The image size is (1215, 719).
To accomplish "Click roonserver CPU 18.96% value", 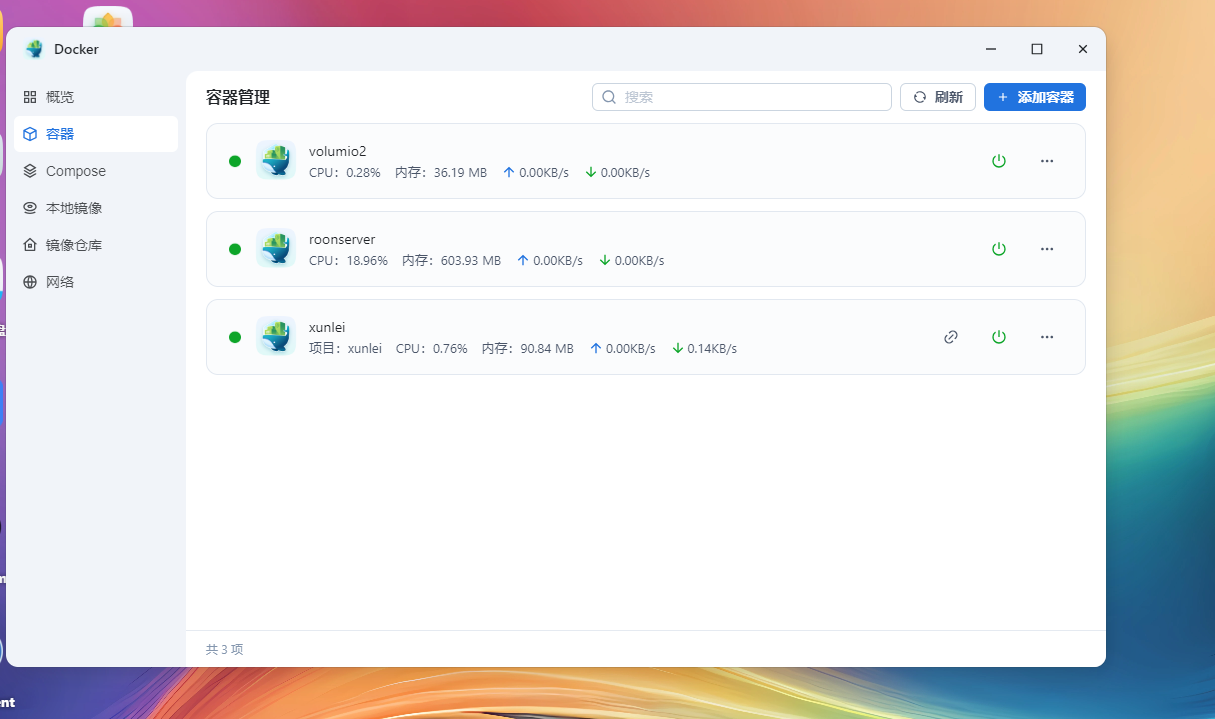I will pyautogui.click(x=348, y=260).
